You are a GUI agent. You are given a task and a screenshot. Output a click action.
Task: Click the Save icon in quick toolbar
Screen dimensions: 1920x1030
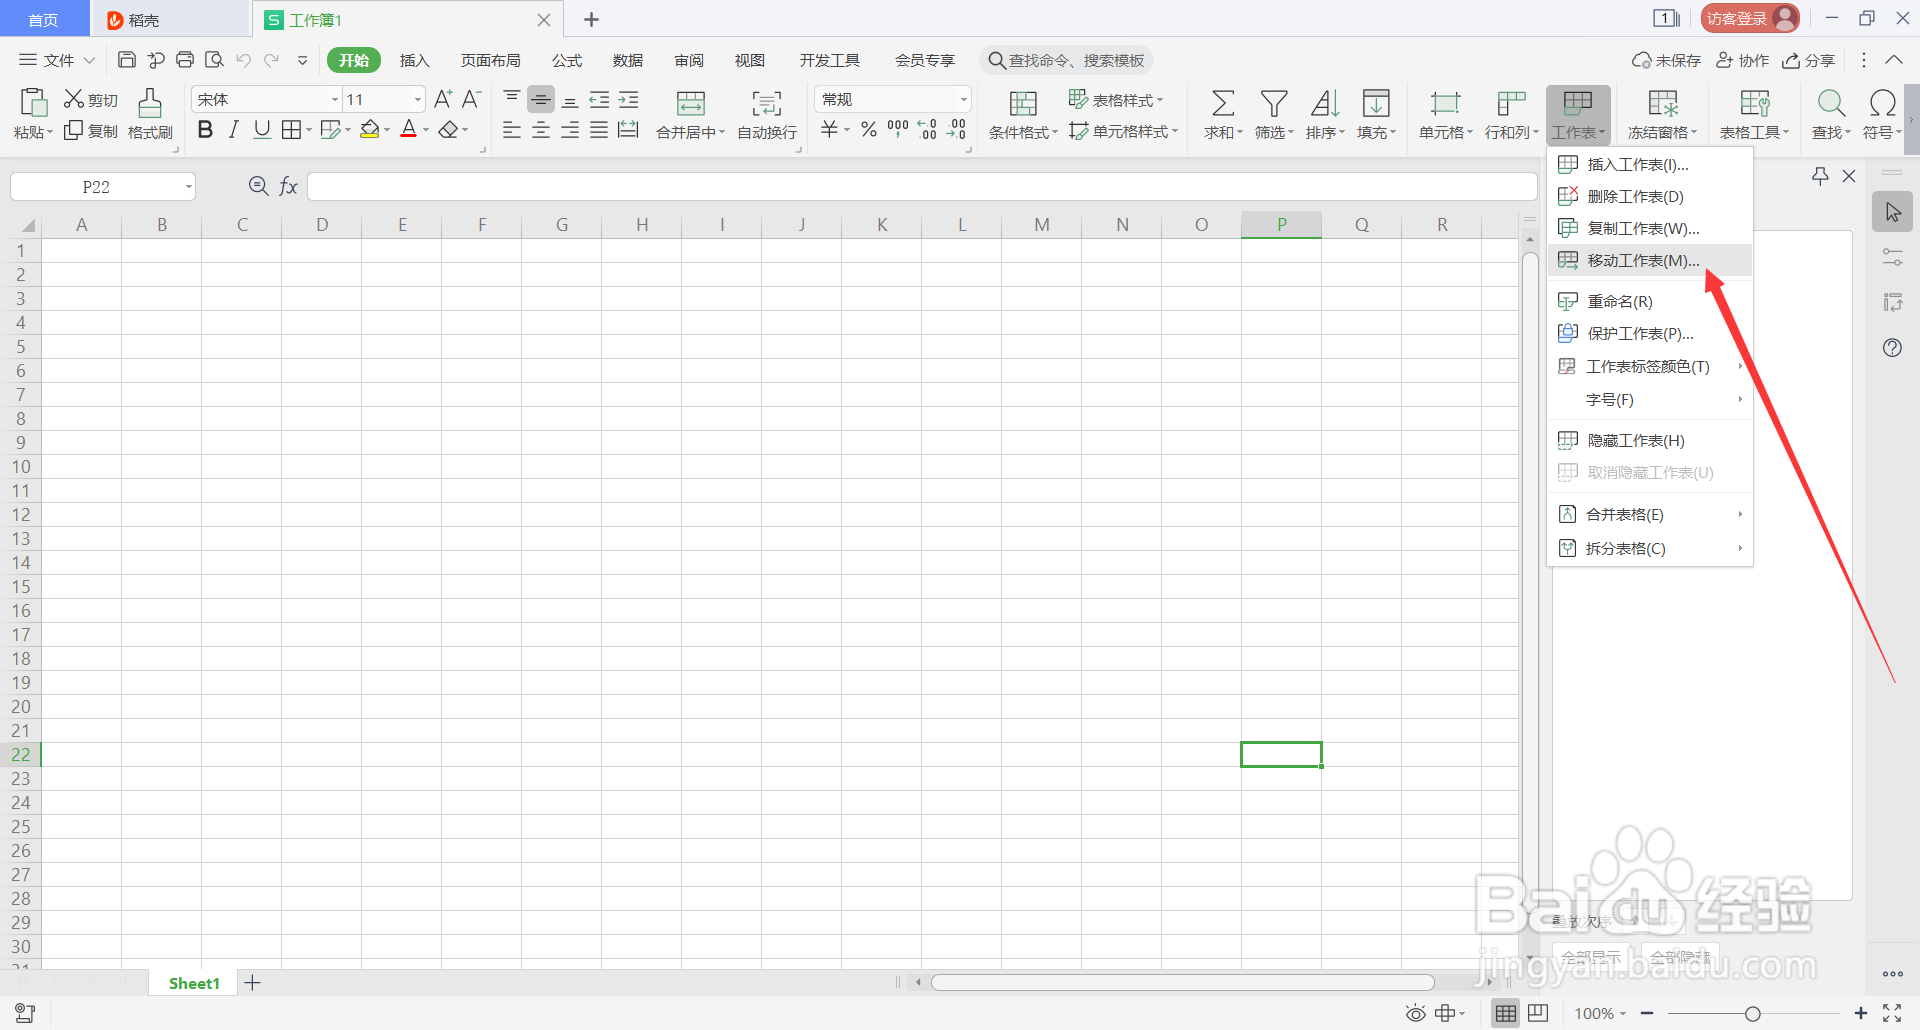point(127,60)
